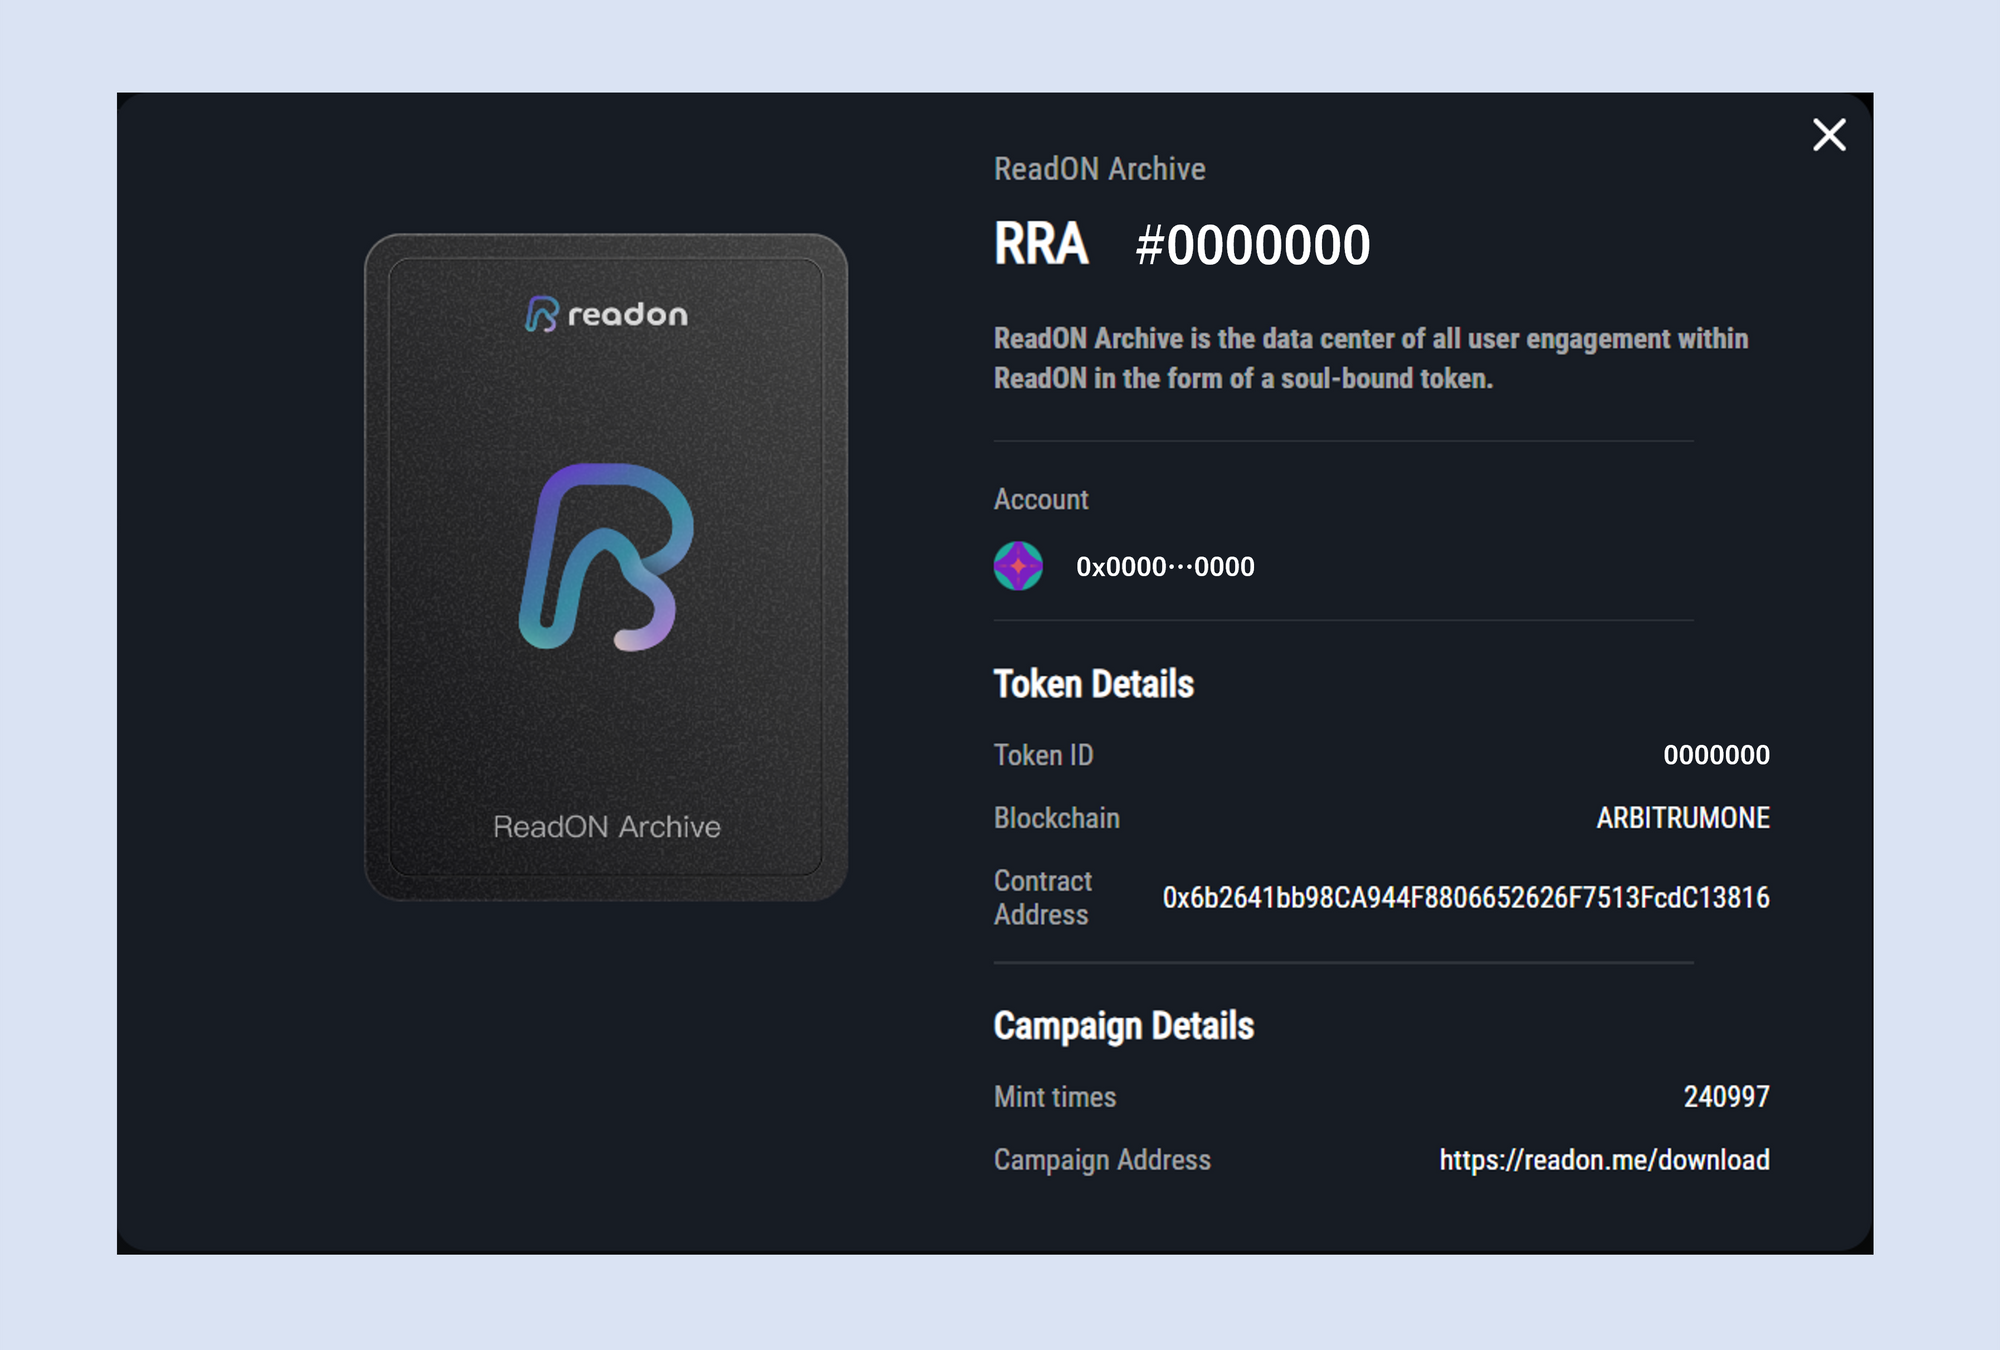The width and height of the screenshot is (2000, 1350).
Task: Open the readon.me/download campaign link
Action: coord(1604,1160)
